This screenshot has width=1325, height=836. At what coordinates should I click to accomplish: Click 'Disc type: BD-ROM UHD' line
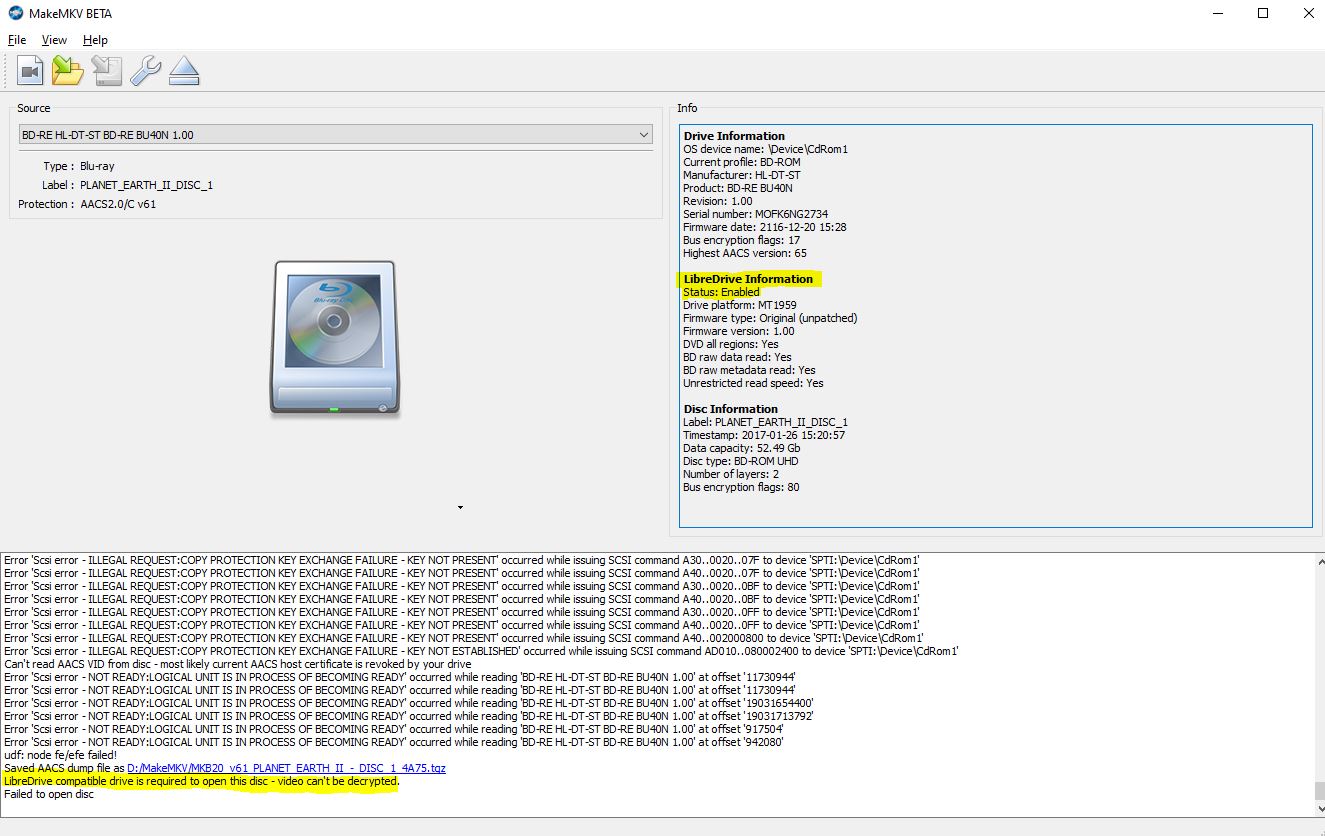[x=740, y=461]
